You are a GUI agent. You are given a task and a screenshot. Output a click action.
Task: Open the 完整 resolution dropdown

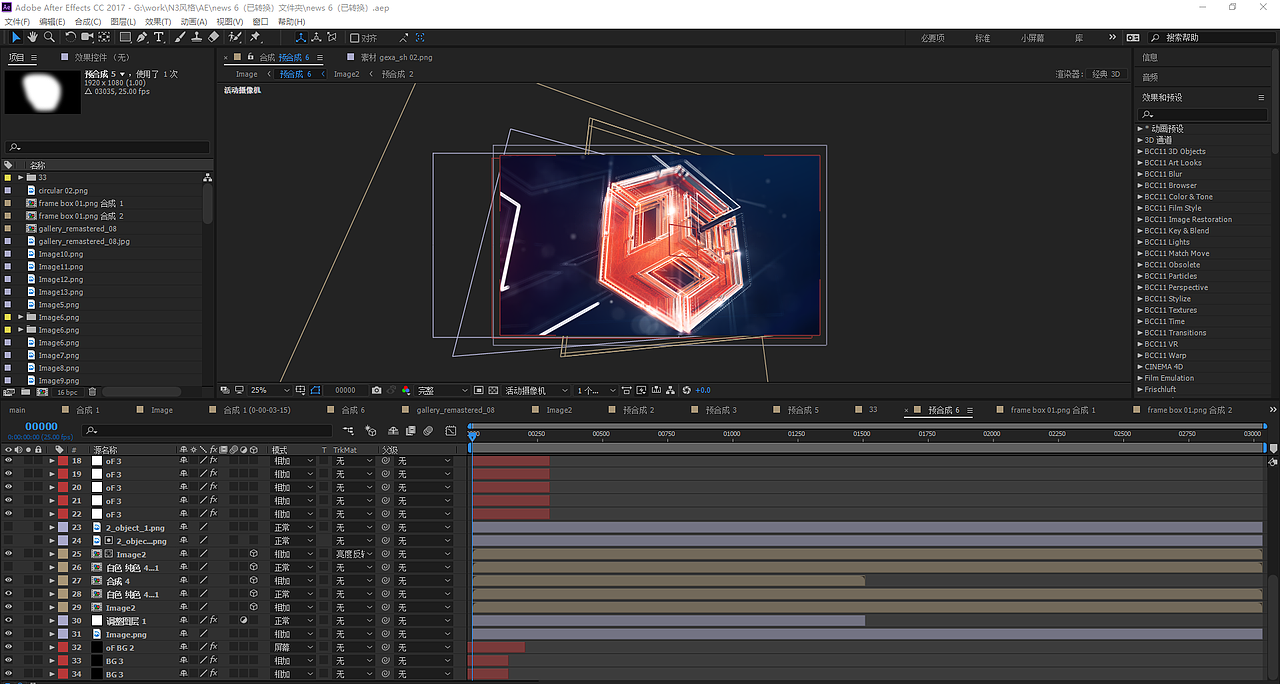coord(442,390)
